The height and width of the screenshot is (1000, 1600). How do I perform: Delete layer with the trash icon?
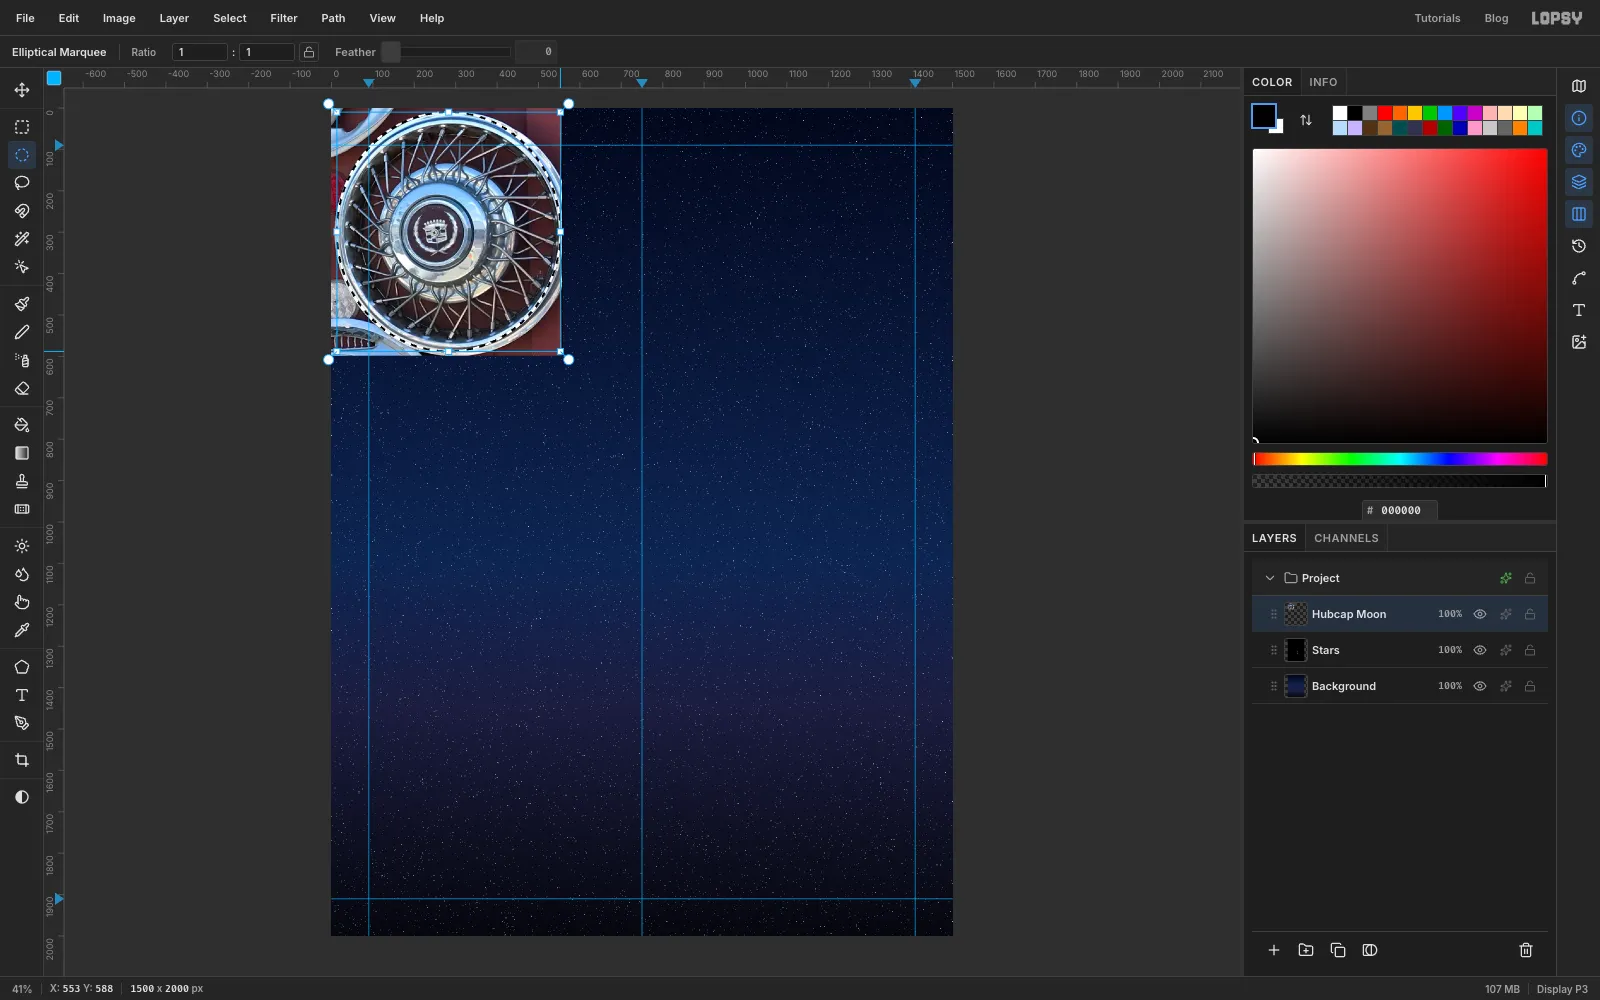click(1526, 950)
